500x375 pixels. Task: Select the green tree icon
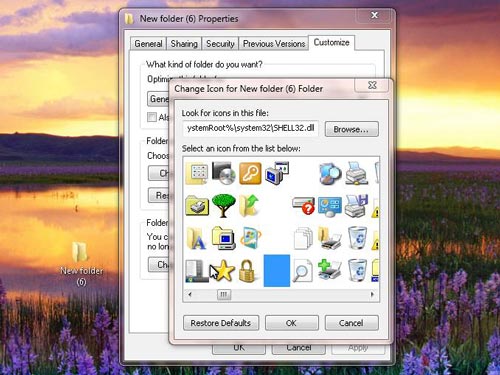pyautogui.click(x=223, y=206)
